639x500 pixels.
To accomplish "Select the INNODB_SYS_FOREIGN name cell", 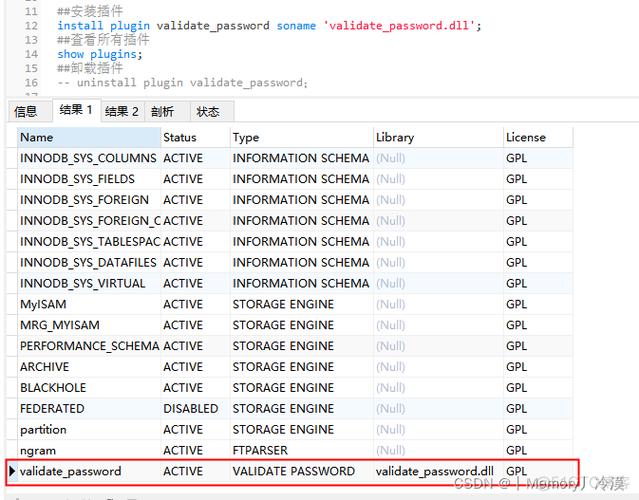I will point(89,200).
